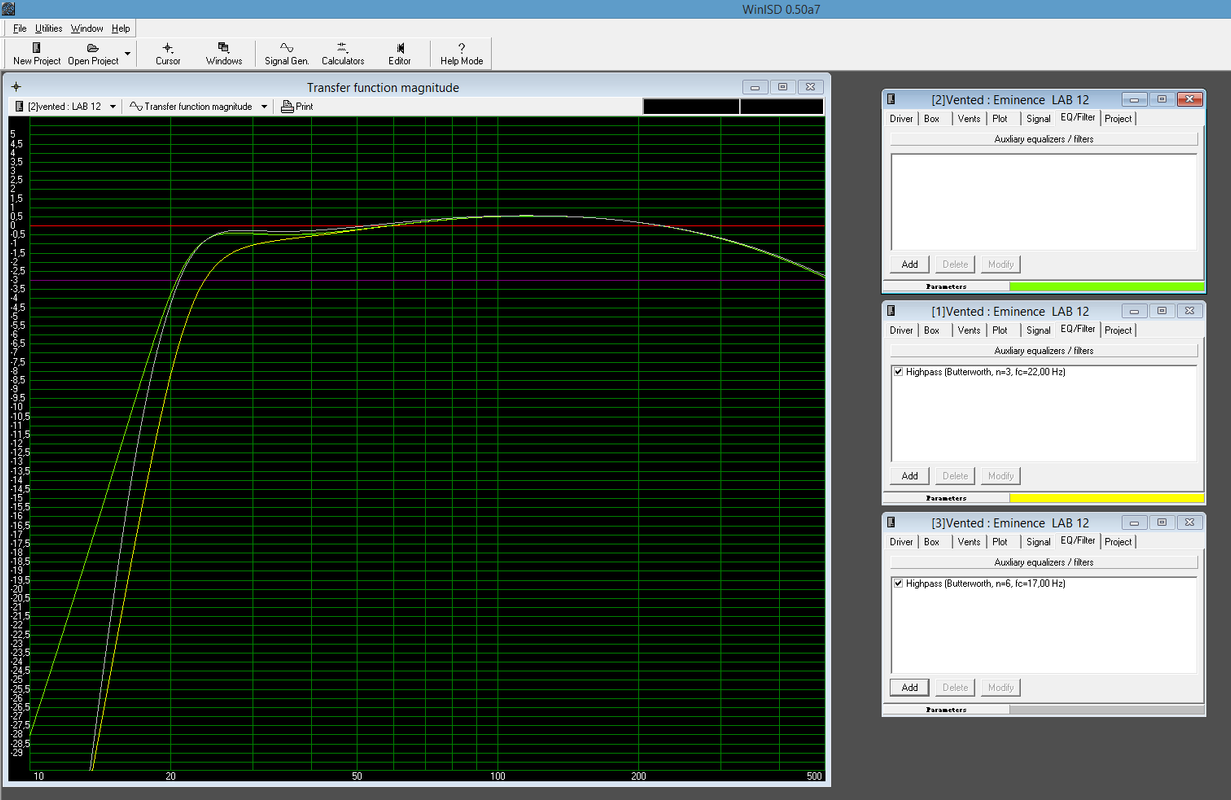The height and width of the screenshot is (800, 1231).
Task: Open Project tab in [3]Vented window
Action: click(x=1119, y=542)
